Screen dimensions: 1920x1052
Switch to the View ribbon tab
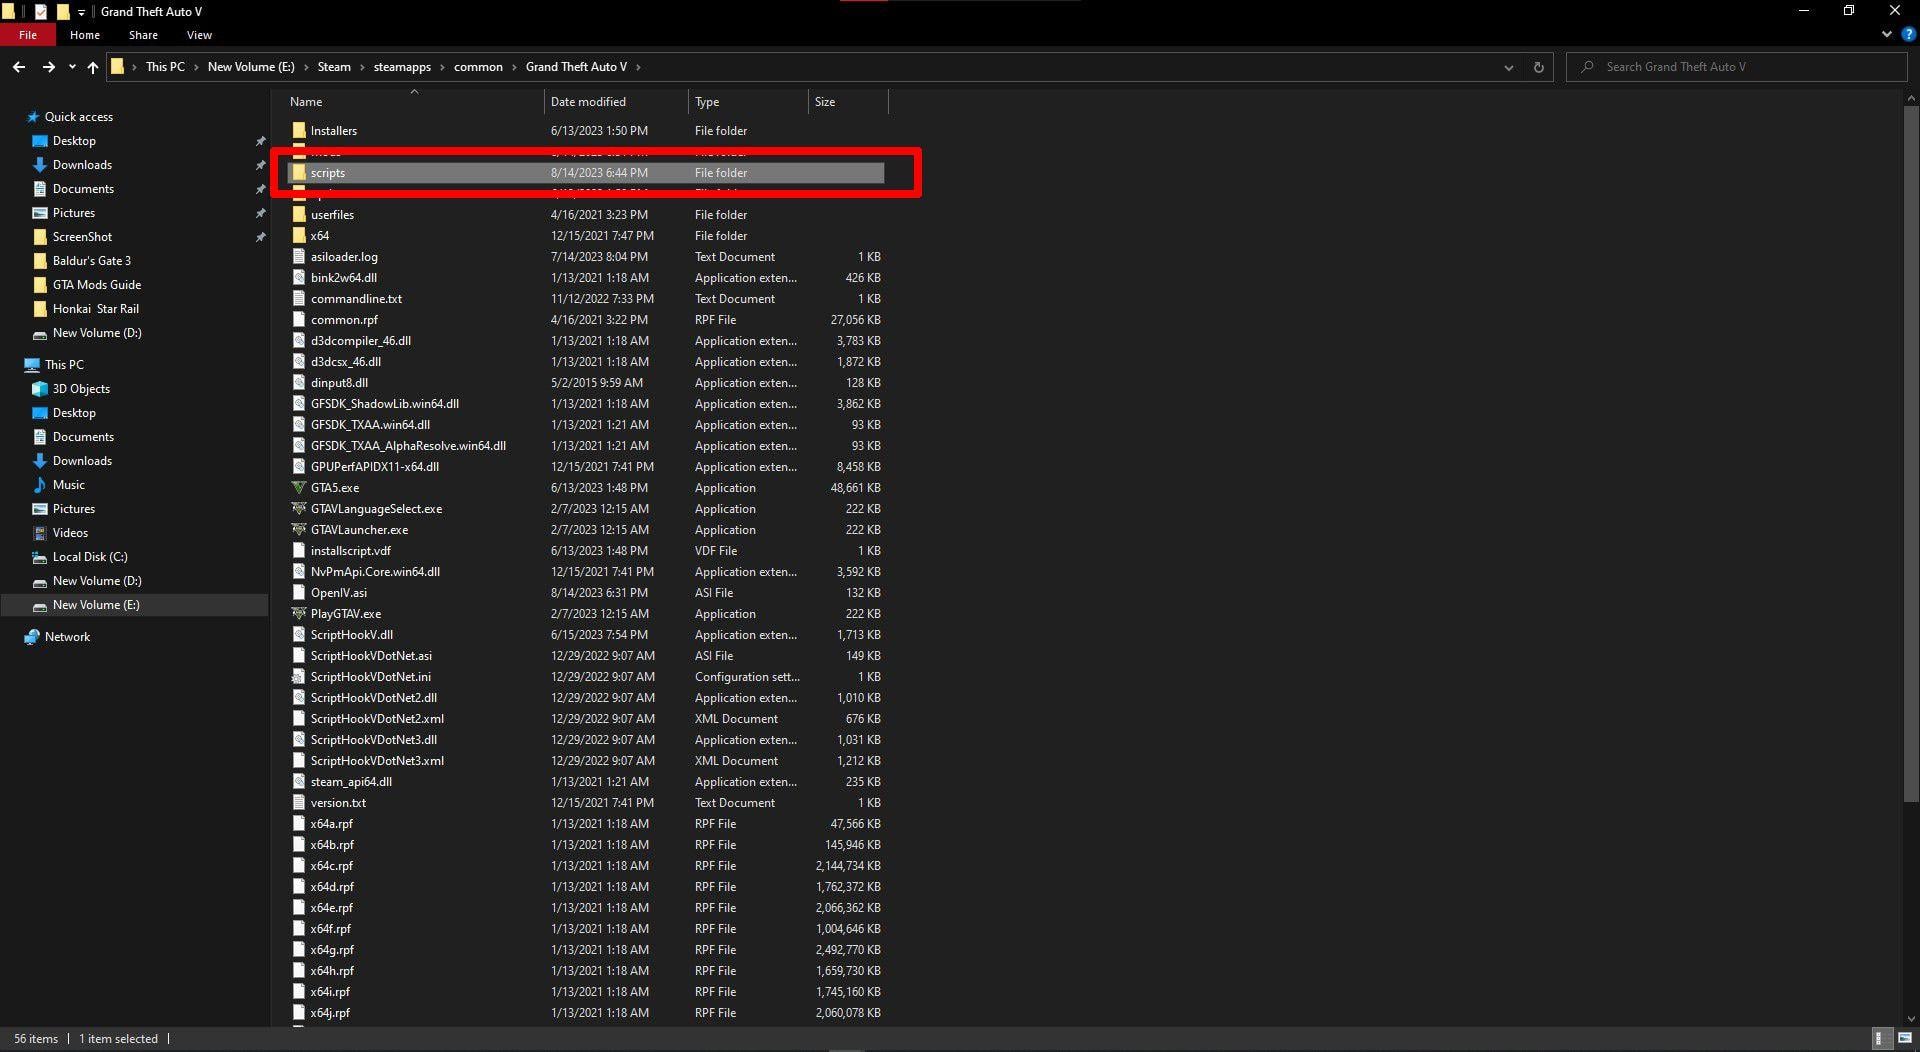click(x=199, y=35)
